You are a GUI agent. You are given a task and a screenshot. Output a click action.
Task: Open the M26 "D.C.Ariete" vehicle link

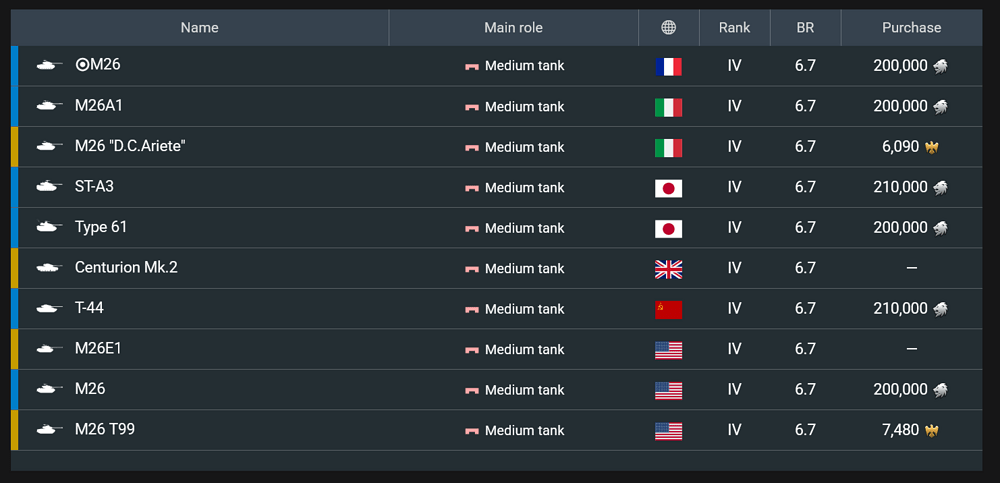click(x=130, y=146)
